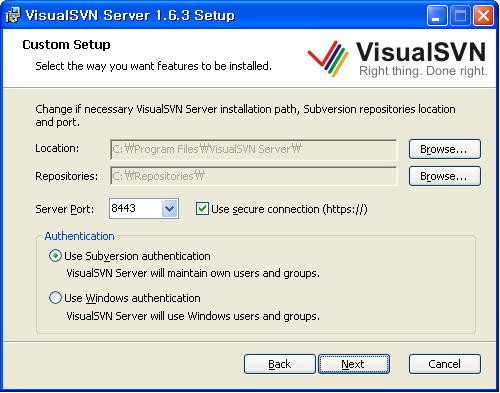
Task: Click the VisualSVN Server 1.6.3 Setup title text
Action: point(130,16)
